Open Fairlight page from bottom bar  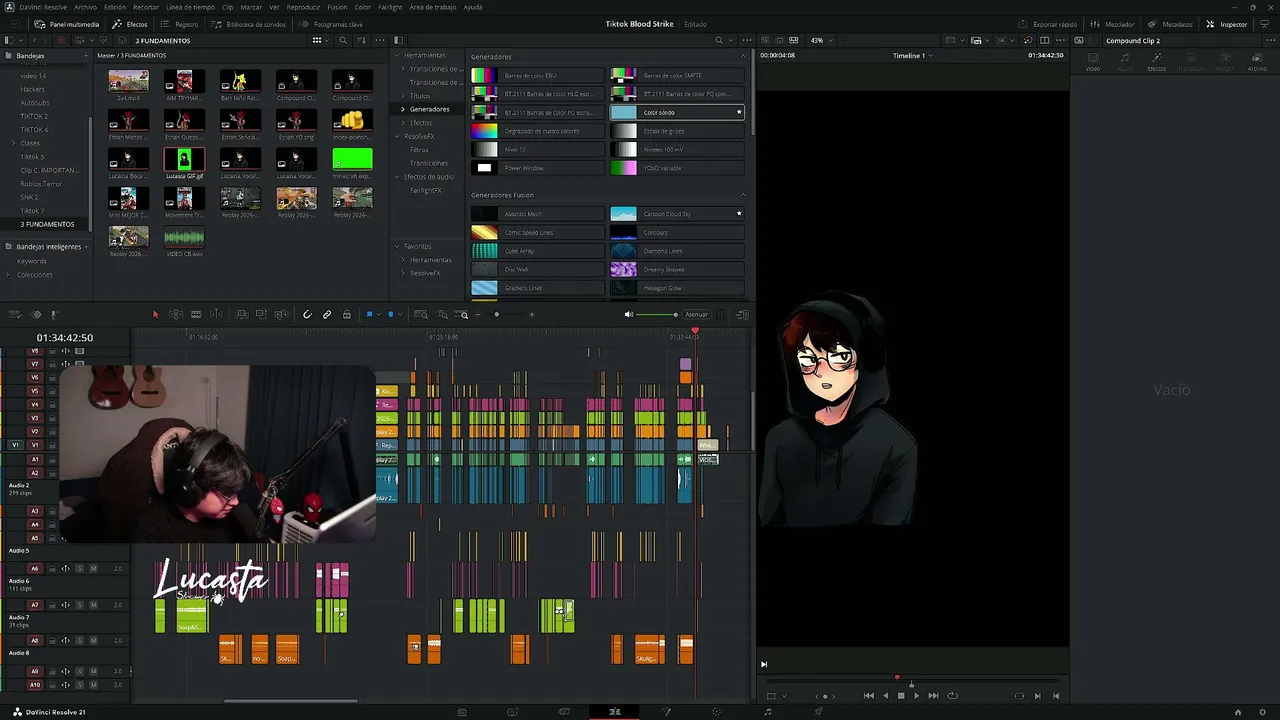[x=768, y=712]
